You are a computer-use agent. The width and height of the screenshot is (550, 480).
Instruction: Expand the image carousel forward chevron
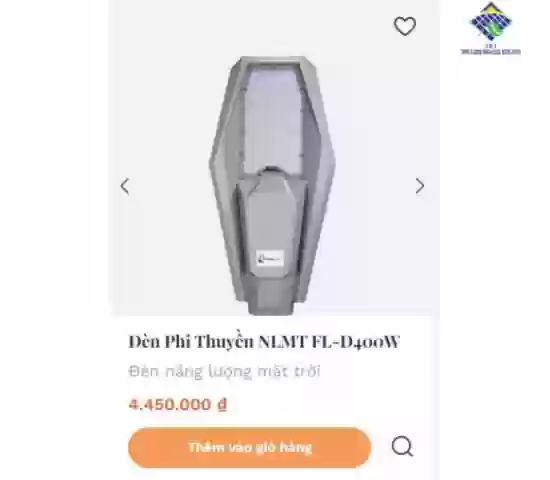(420, 186)
